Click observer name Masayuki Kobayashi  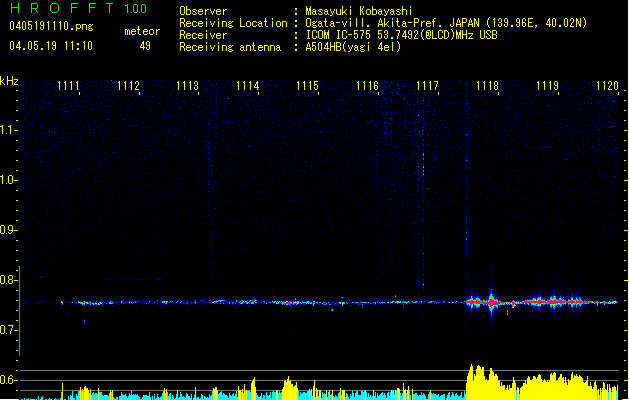[359, 11]
